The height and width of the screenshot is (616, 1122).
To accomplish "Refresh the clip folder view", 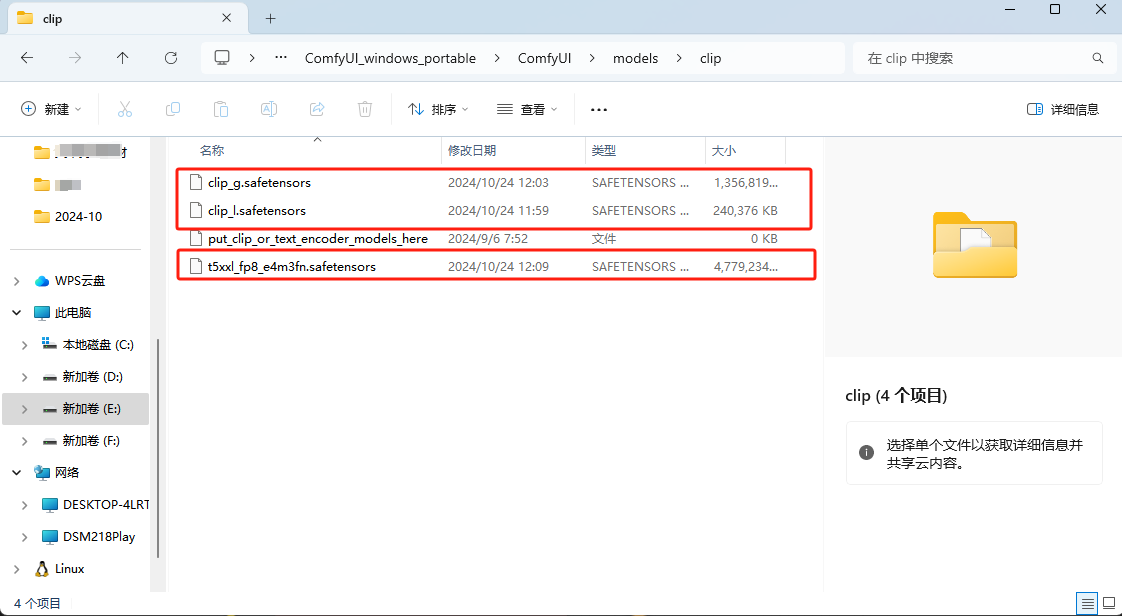I will pos(170,58).
